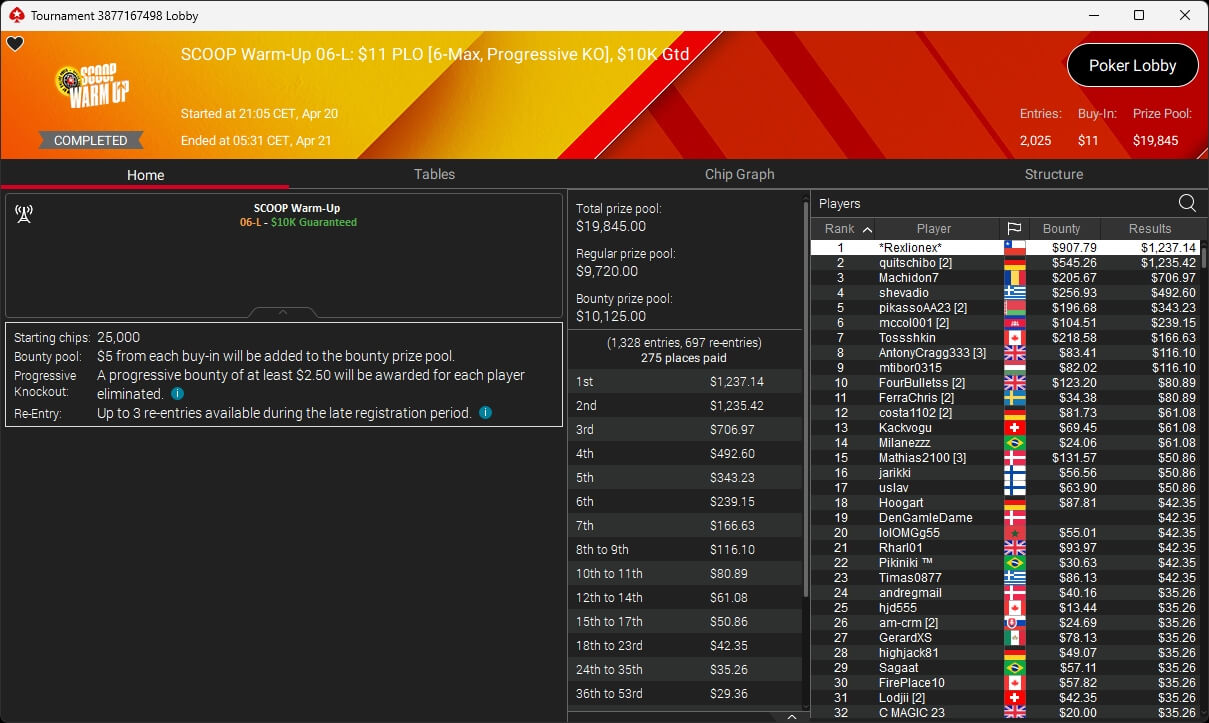The image size is (1209, 723).
Task: Open the Chip Graph tab
Action: [x=740, y=174]
